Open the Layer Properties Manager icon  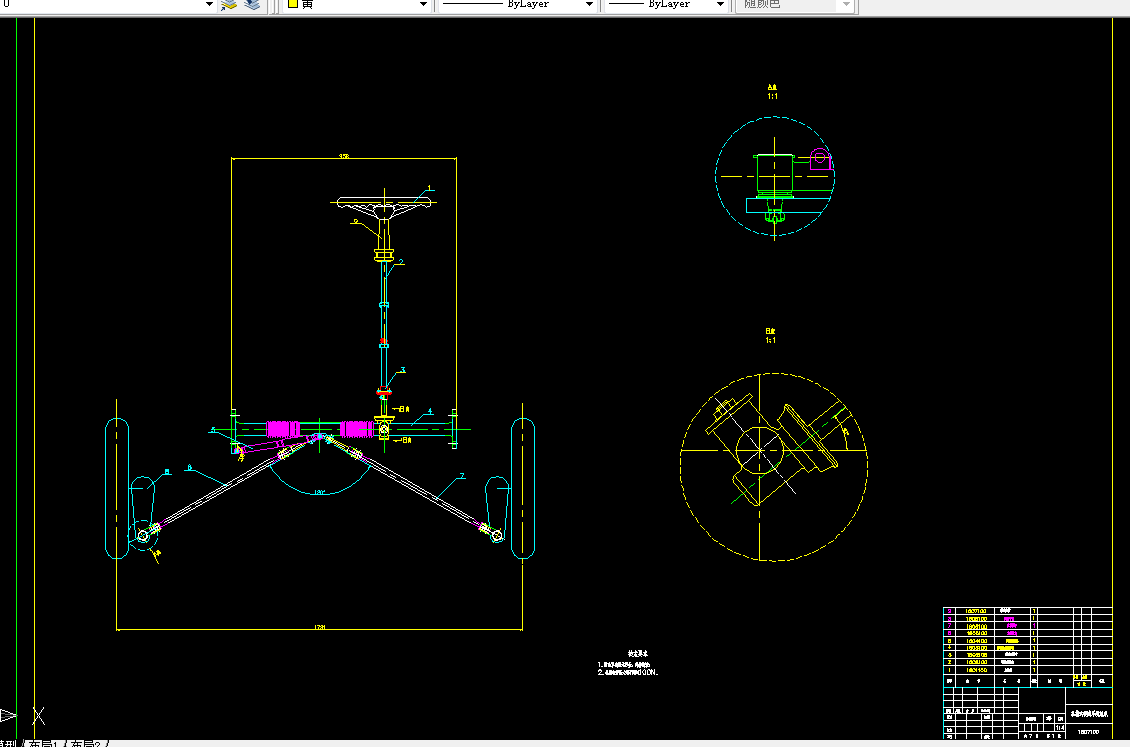point(229,4)
